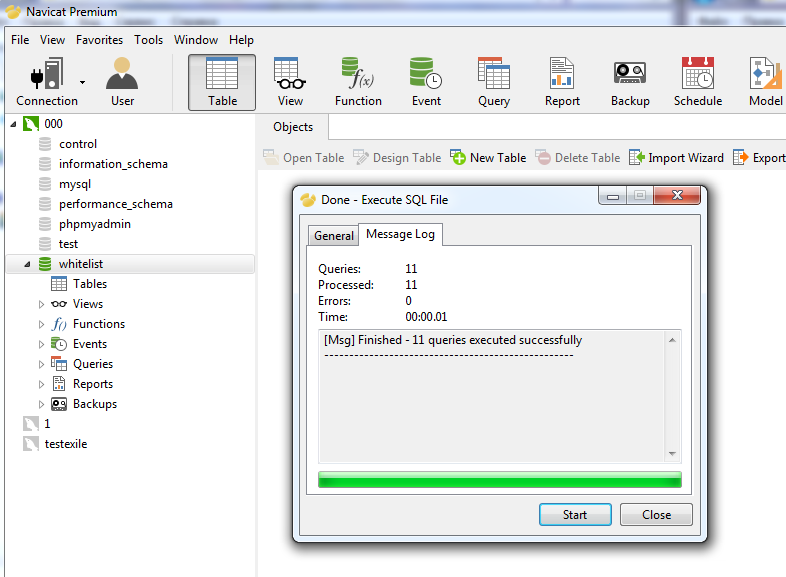This screenshot has width=786, height=577.
Task: Expand the Reports tree node
Action: [42, 384]
